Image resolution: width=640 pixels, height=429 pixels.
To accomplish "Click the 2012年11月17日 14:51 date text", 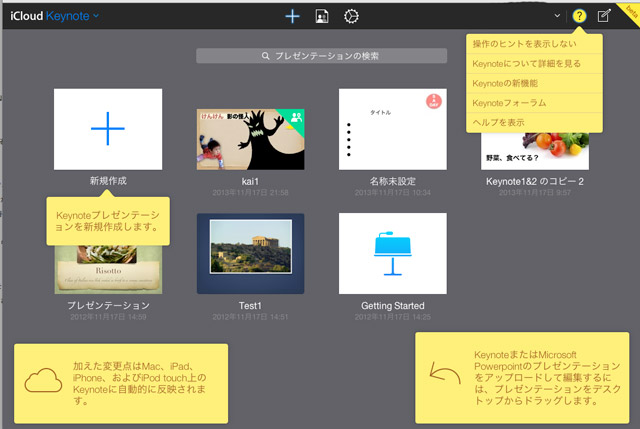I will tap(250, 317).
